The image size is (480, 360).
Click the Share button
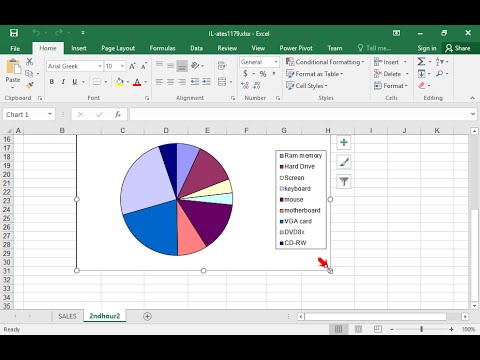(458, 48)
